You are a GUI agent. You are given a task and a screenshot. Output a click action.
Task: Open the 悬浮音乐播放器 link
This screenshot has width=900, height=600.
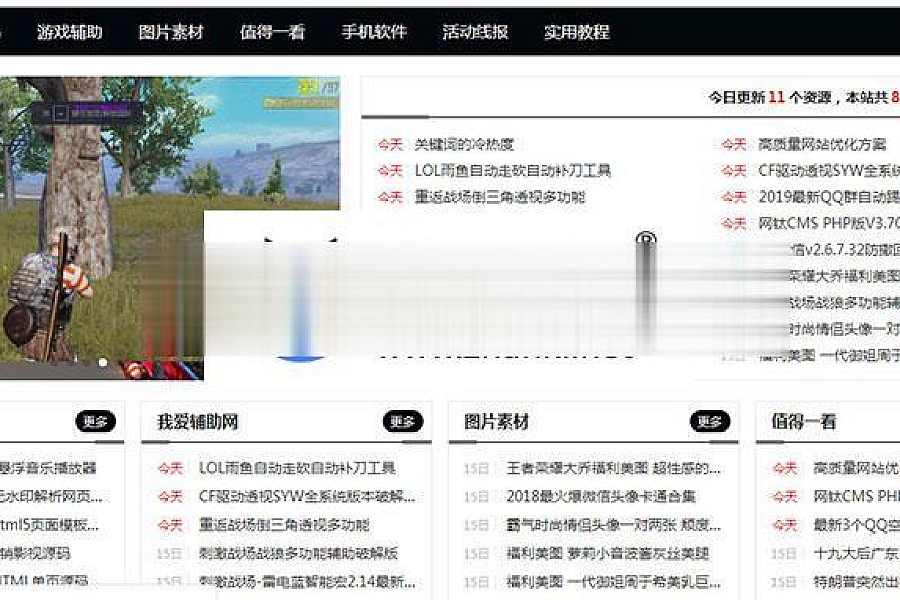[48, 468]
